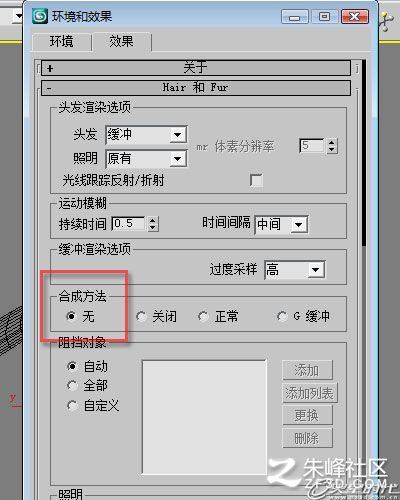This screenshot has height=500, width=400.
Task: Click the dialog's vertical scrollbar
Action: [363, 153]
